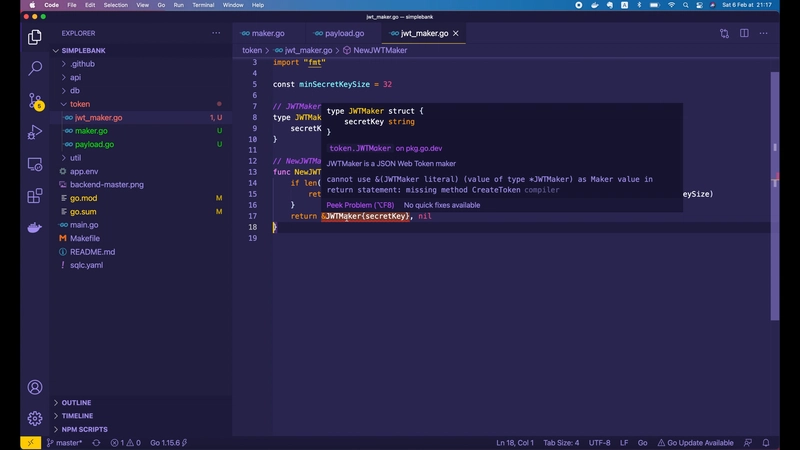This screenshot has width=800, height=450.
Task: Open the main.go file in explorer
Action: coord(84,225)
